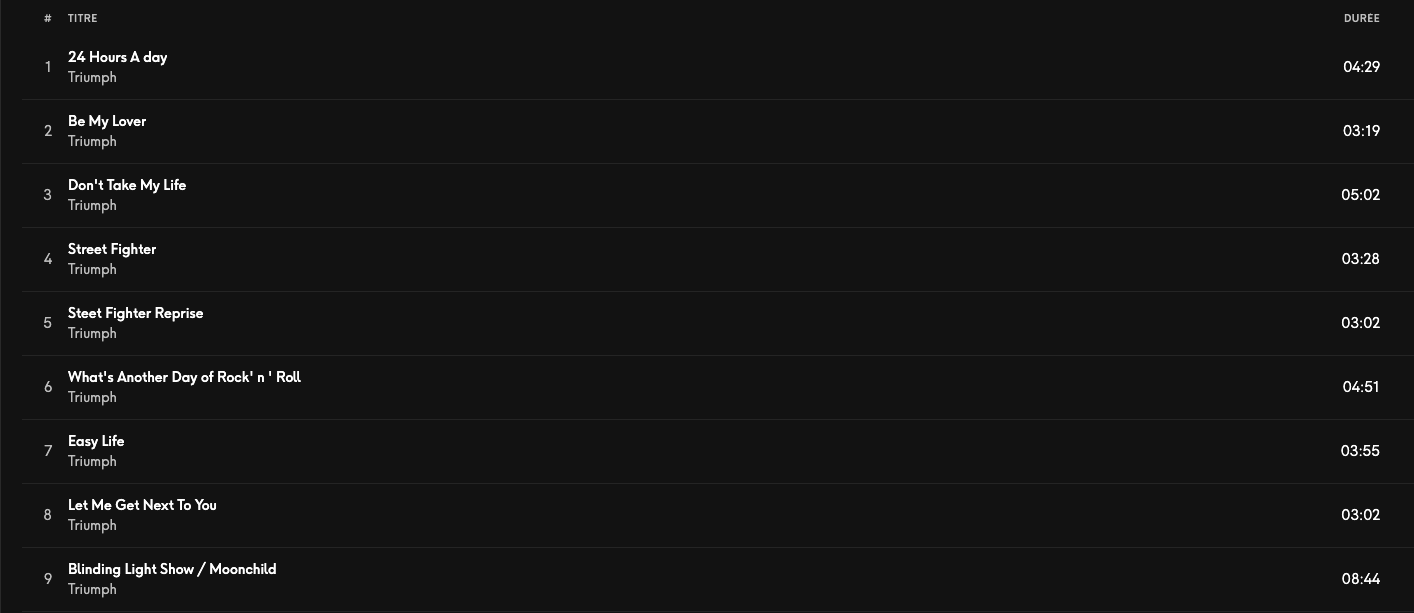Play Blinding Light Show / Moonchild
The image size is (1414, 613).
172,569
